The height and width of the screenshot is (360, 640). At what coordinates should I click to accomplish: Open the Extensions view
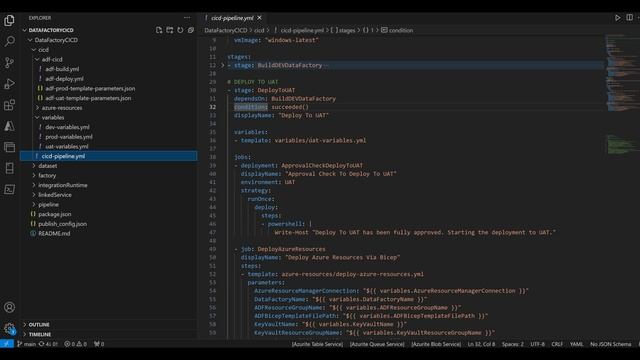coord(9,105)
